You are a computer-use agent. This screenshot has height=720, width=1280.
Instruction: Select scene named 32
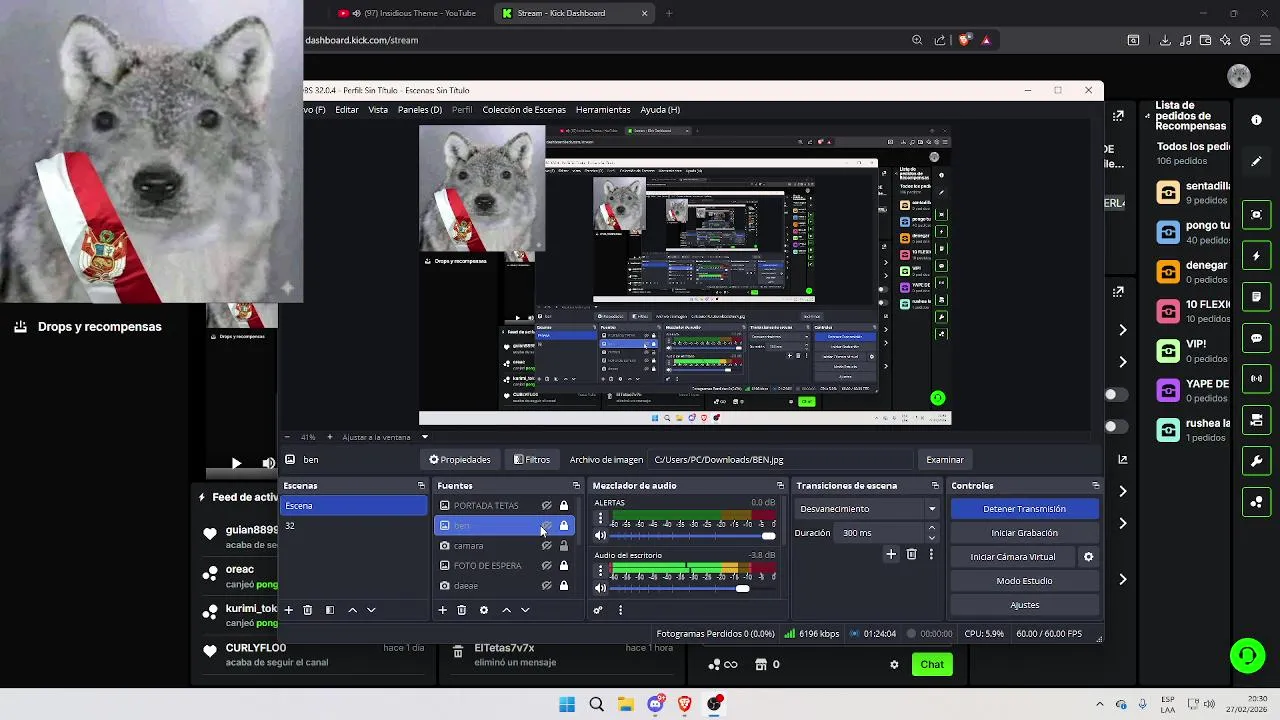click(x=354, y=526)
